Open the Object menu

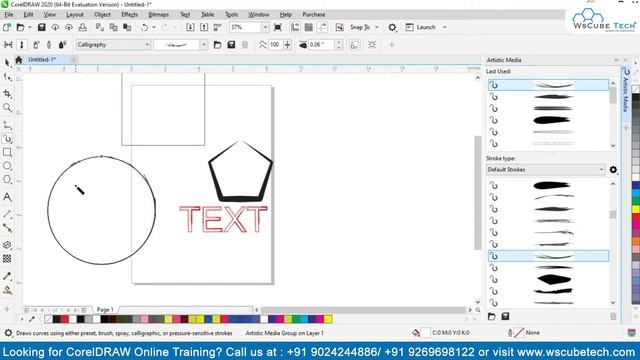102,14
